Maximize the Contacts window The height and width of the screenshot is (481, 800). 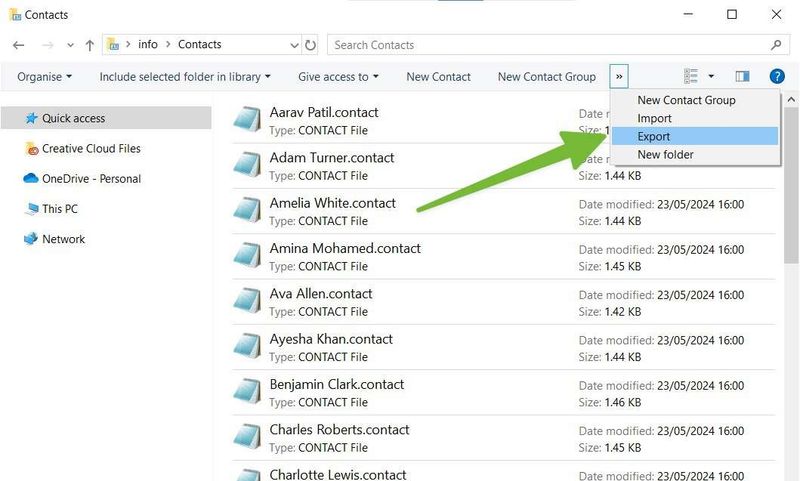732,14
